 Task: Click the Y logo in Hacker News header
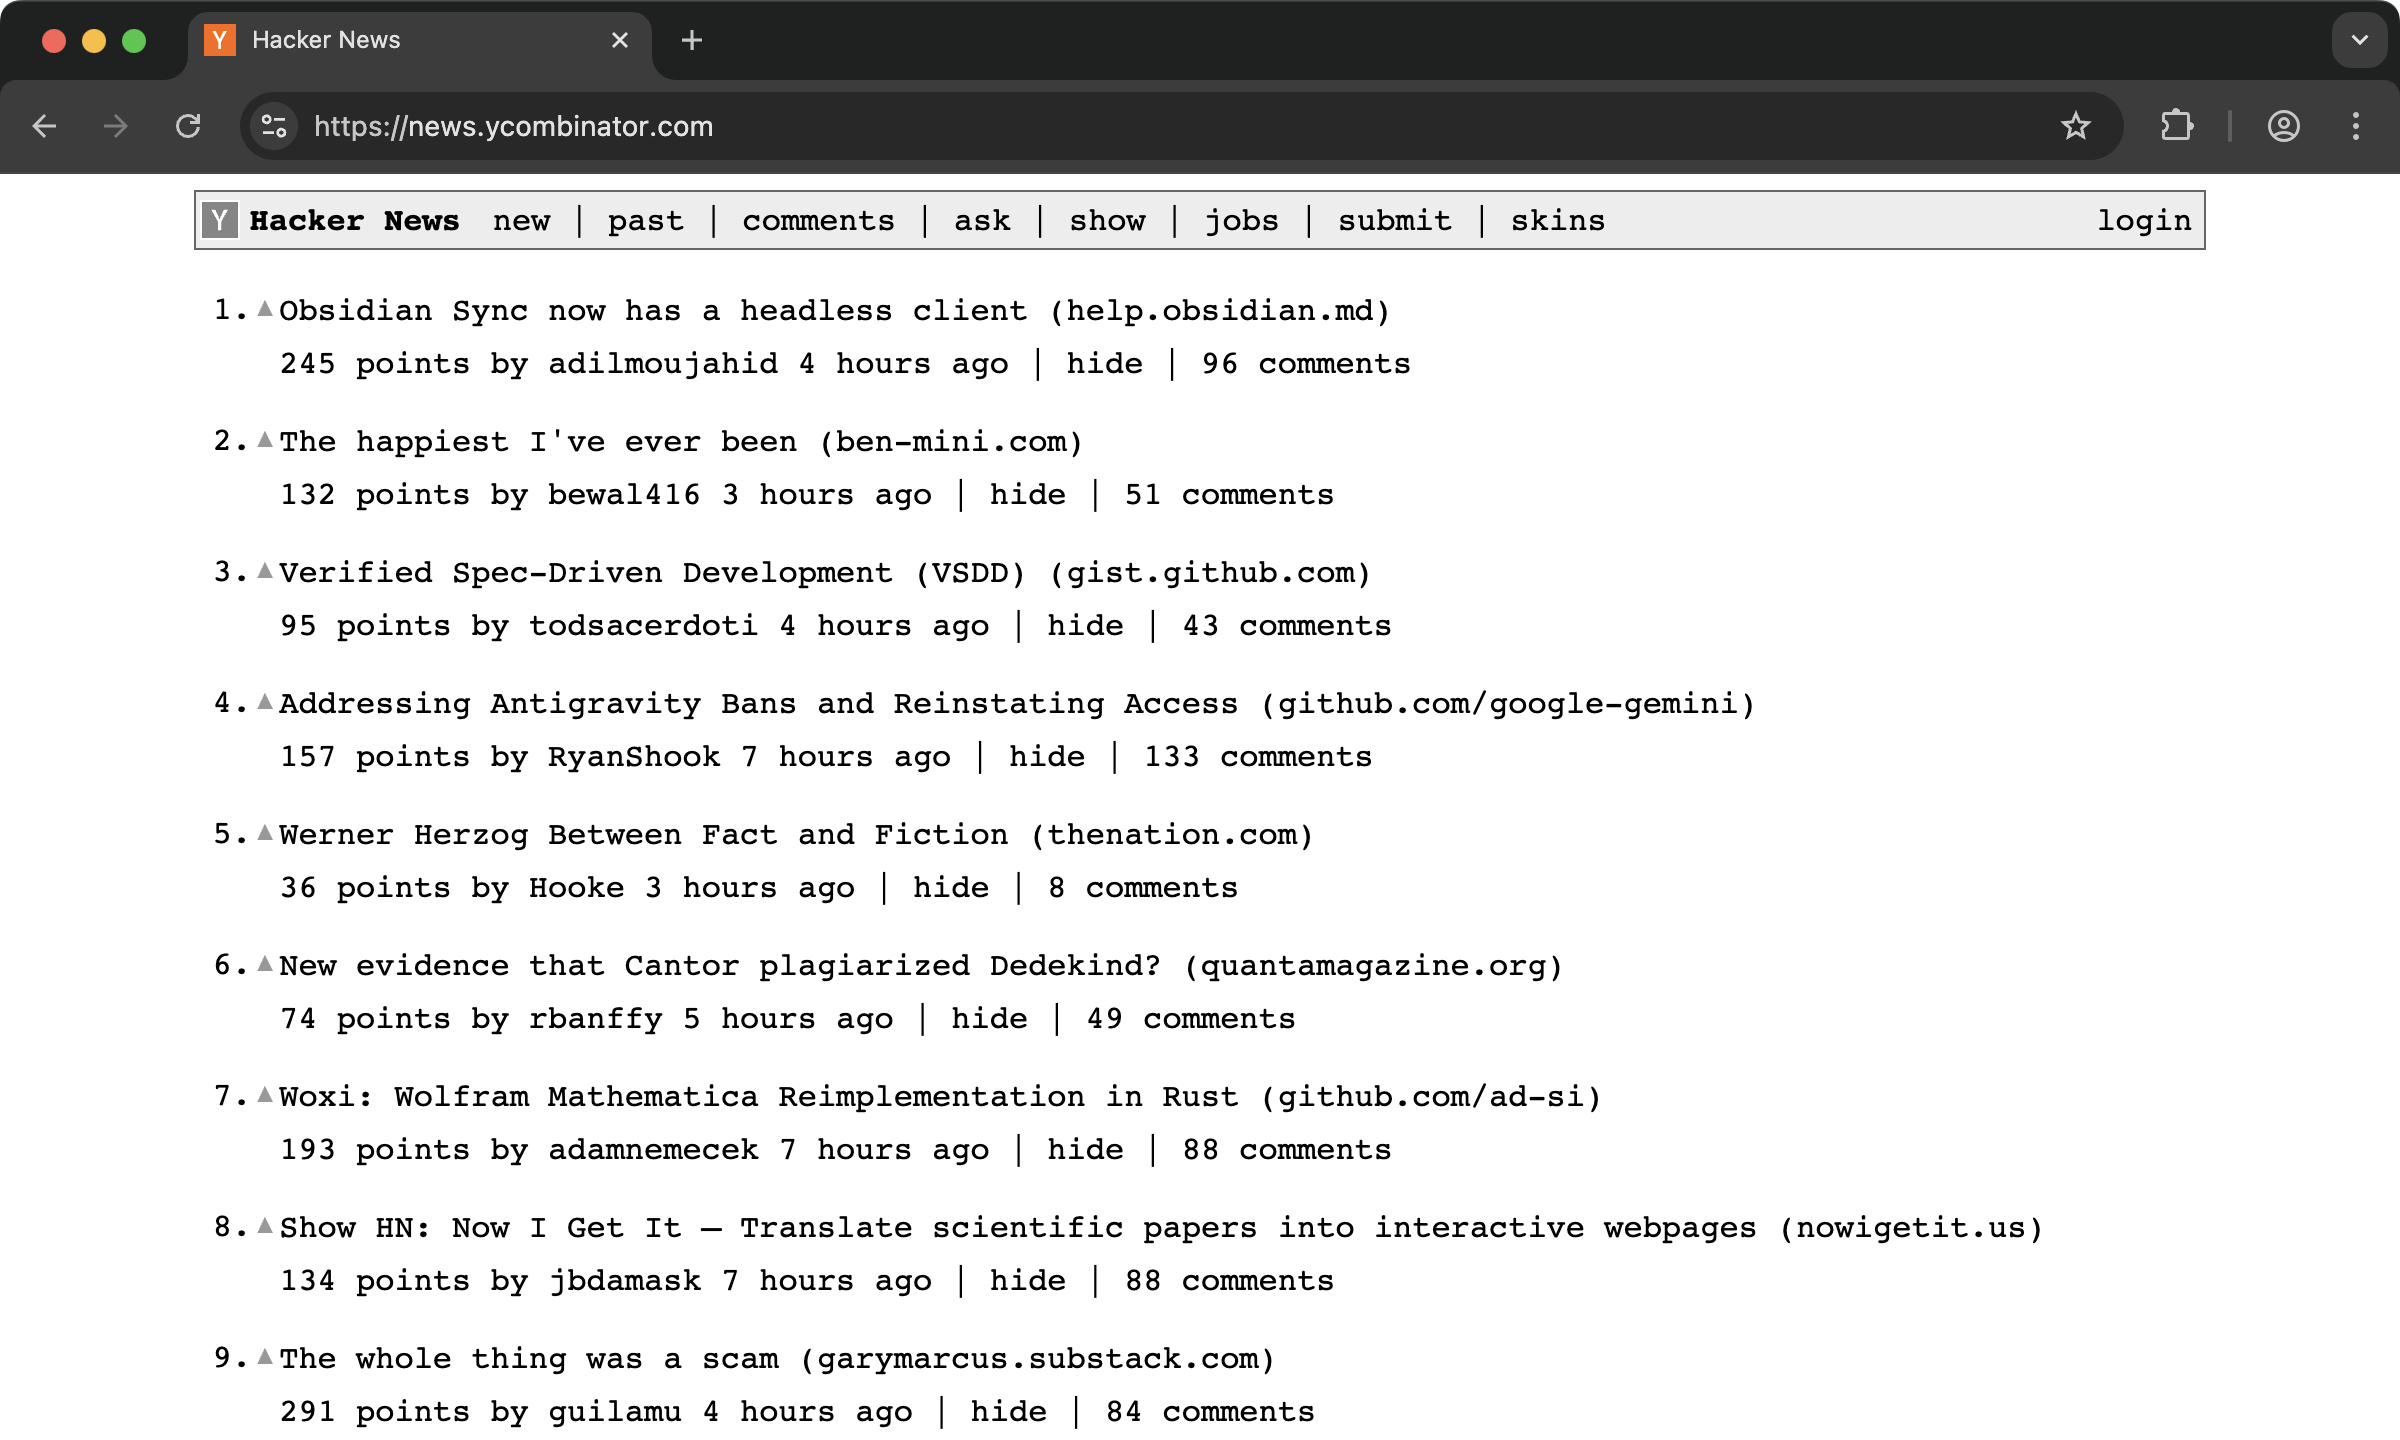point(220,220)
